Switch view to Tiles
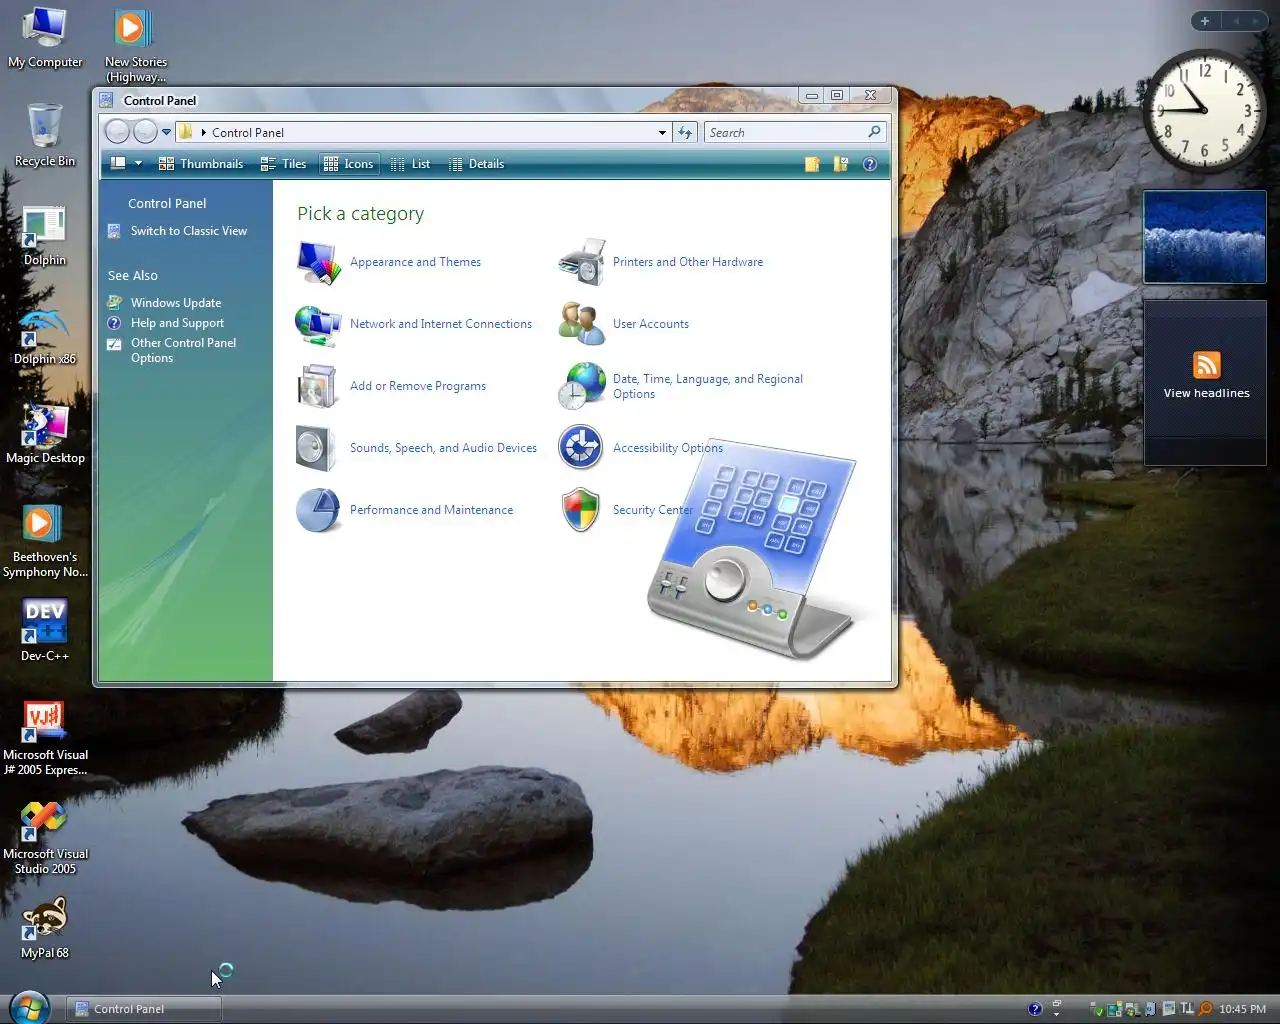Screen dimensions: 1280x1024 283,164
